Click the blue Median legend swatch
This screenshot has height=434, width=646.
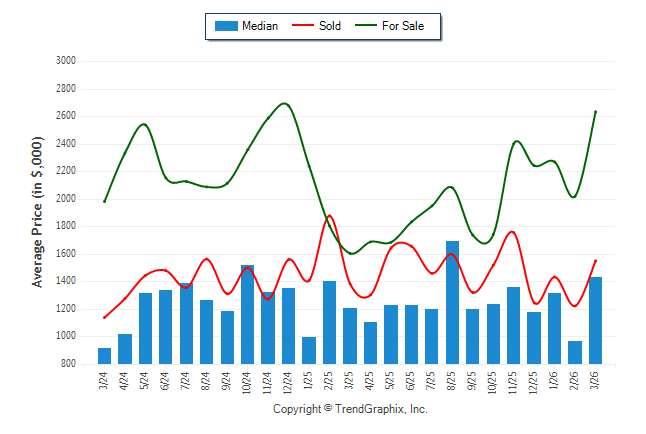[x=225, y=26]
